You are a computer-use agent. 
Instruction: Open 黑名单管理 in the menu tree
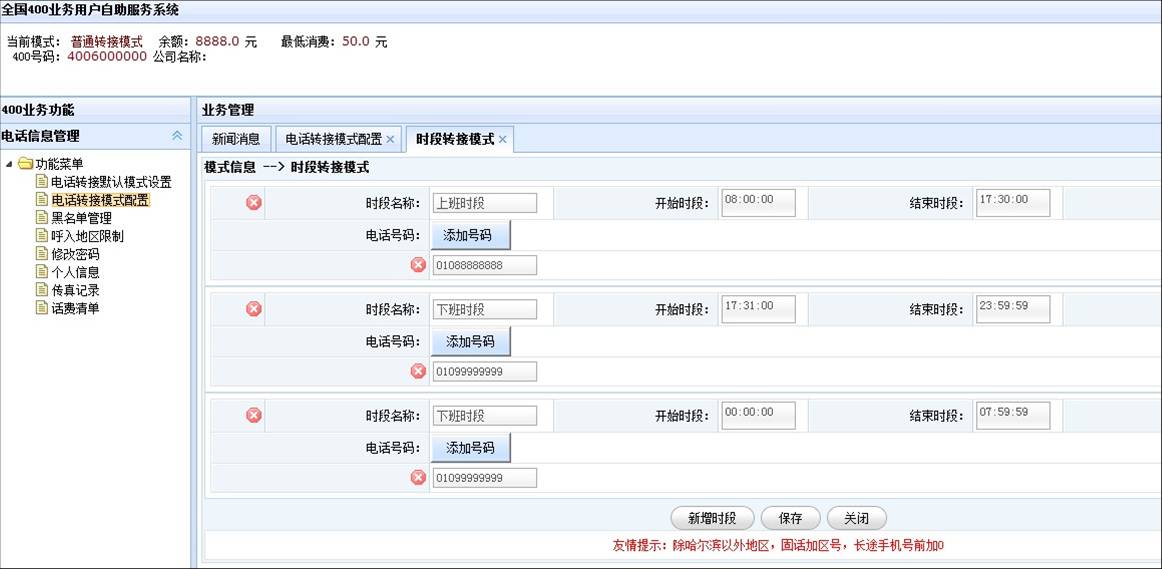[x=81, y=218]
